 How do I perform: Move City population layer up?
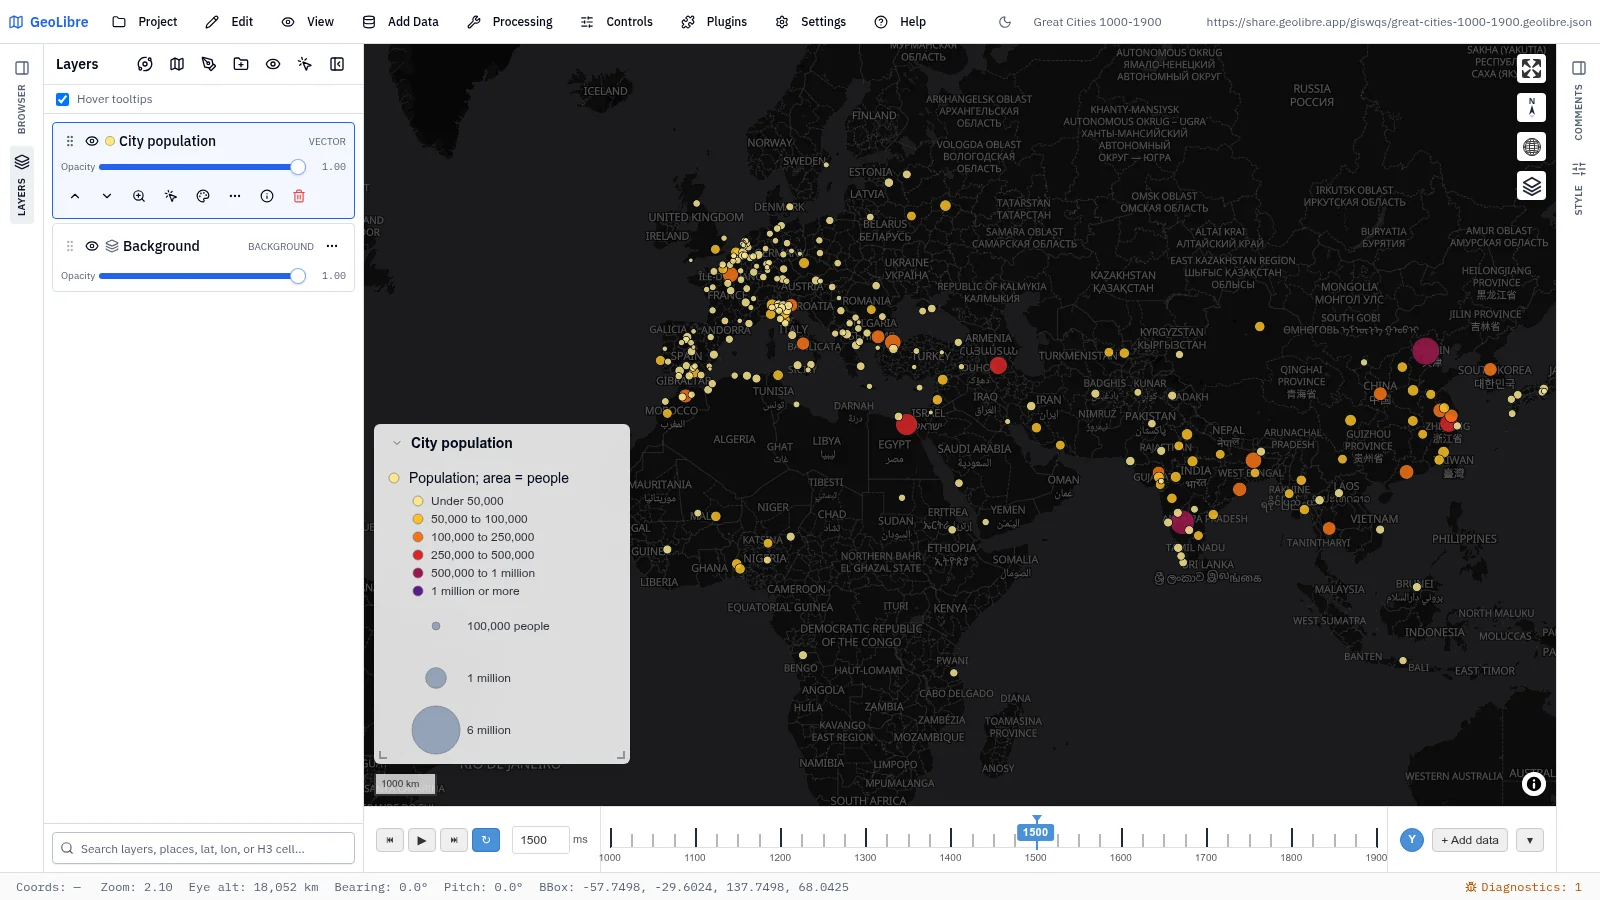pyautogui.click(x=75, y=196)
